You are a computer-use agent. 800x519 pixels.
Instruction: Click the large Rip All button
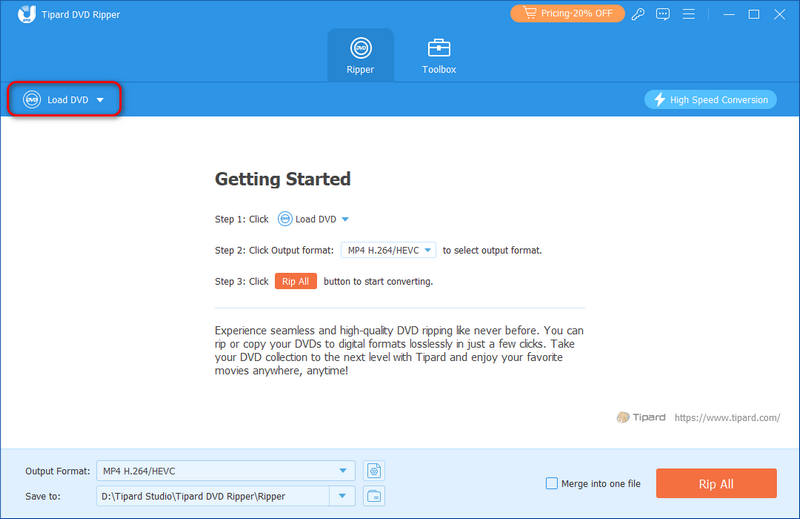(716, 483)
